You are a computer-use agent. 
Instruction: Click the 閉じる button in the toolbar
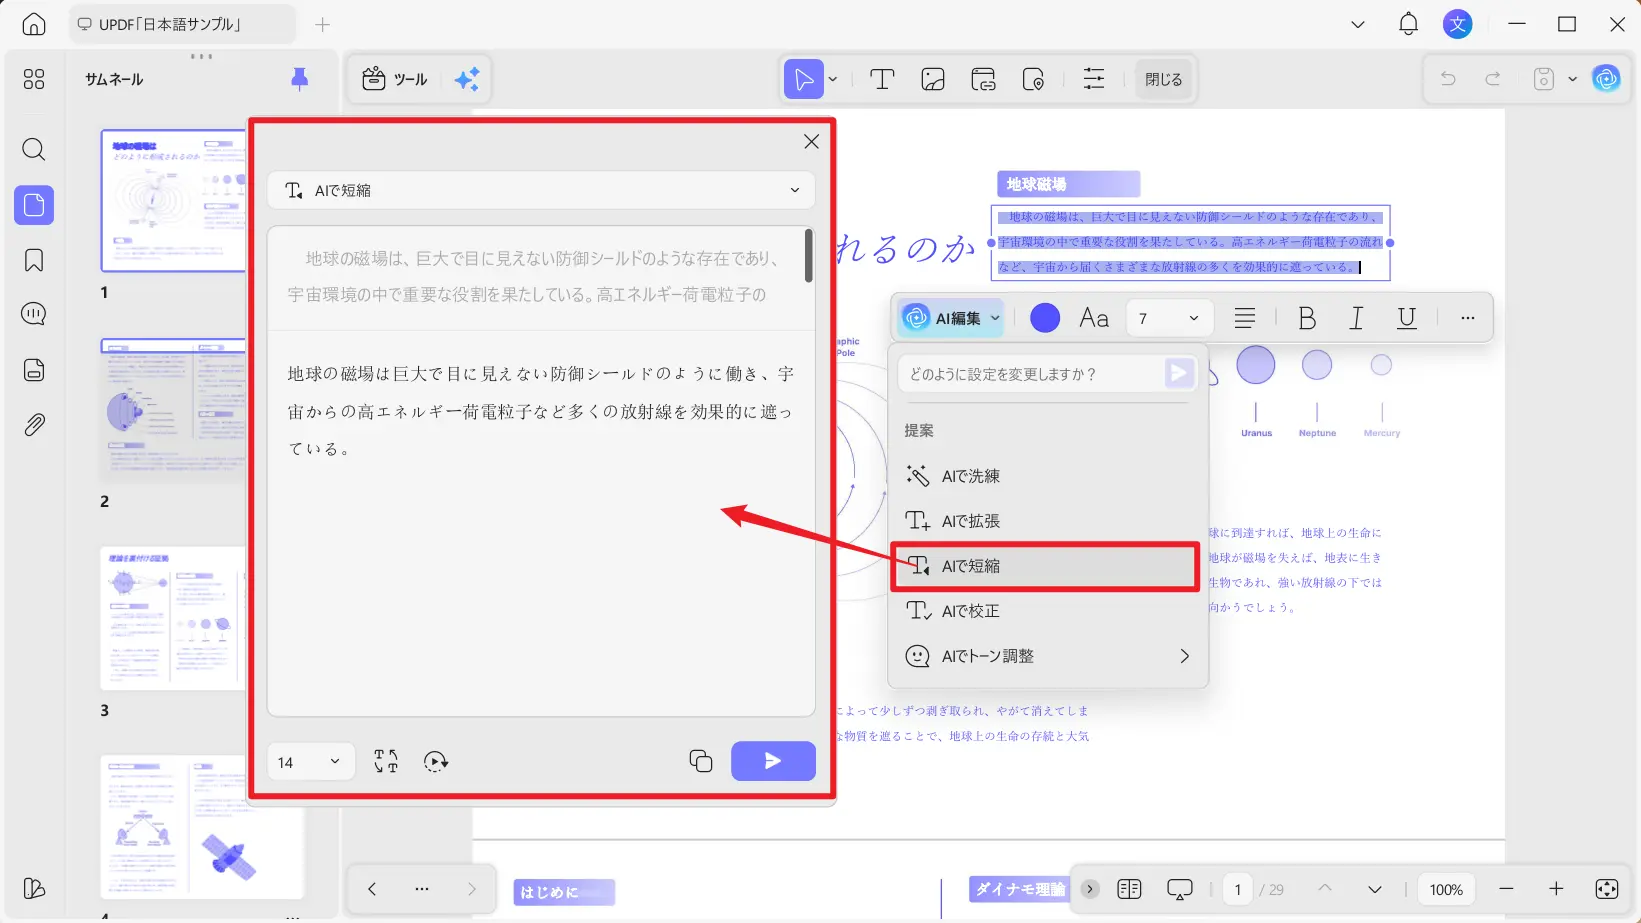(1163, 79)
